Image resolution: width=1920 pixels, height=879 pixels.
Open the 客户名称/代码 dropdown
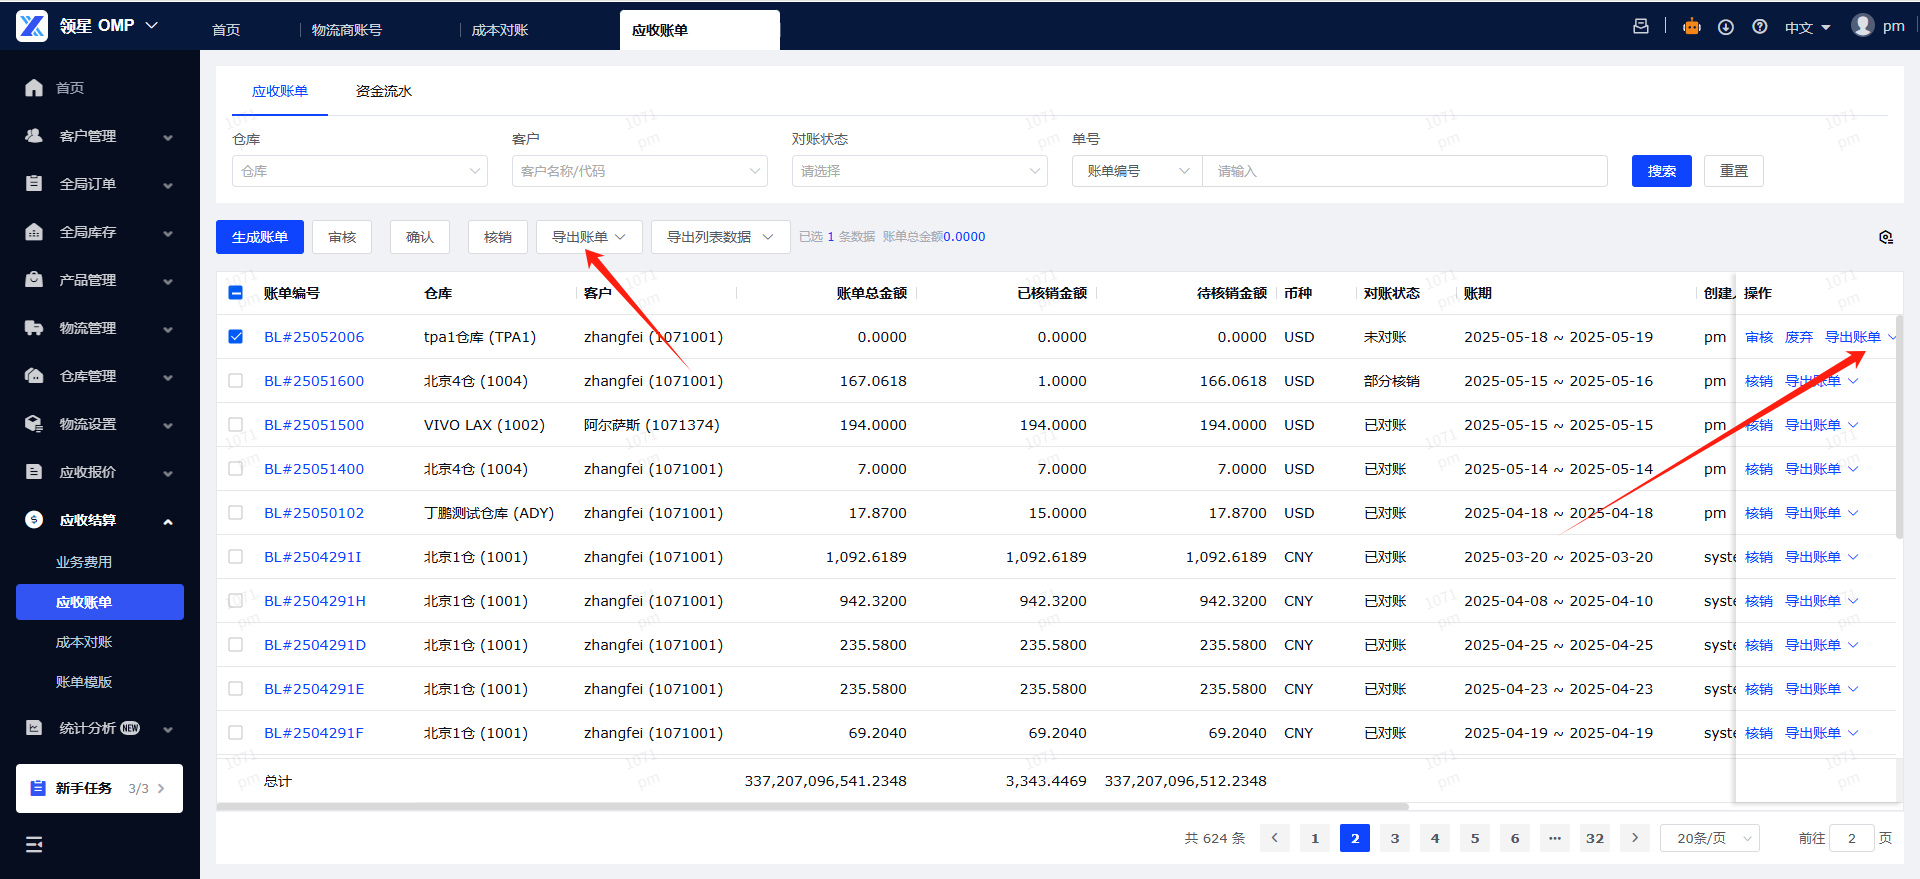pyautogui.click(x=640, y=171)
